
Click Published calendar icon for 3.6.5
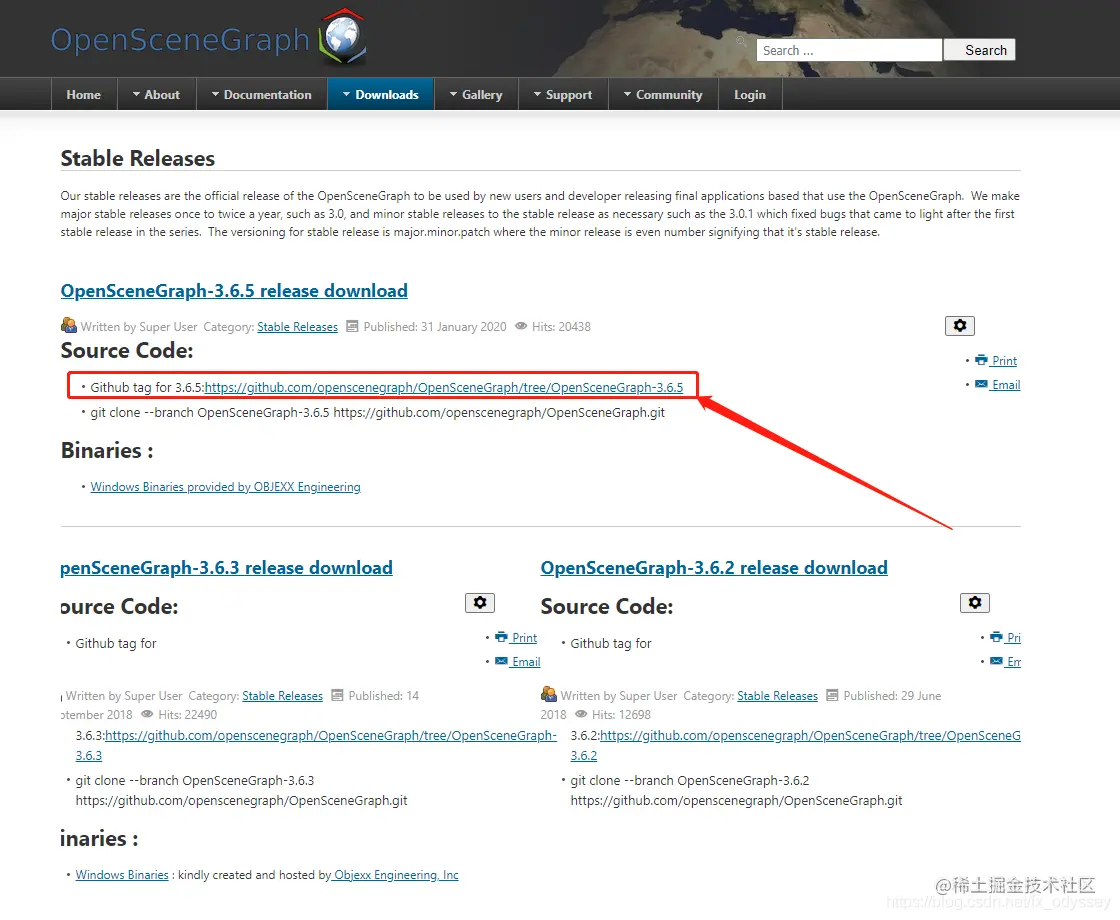coord(352,326)
